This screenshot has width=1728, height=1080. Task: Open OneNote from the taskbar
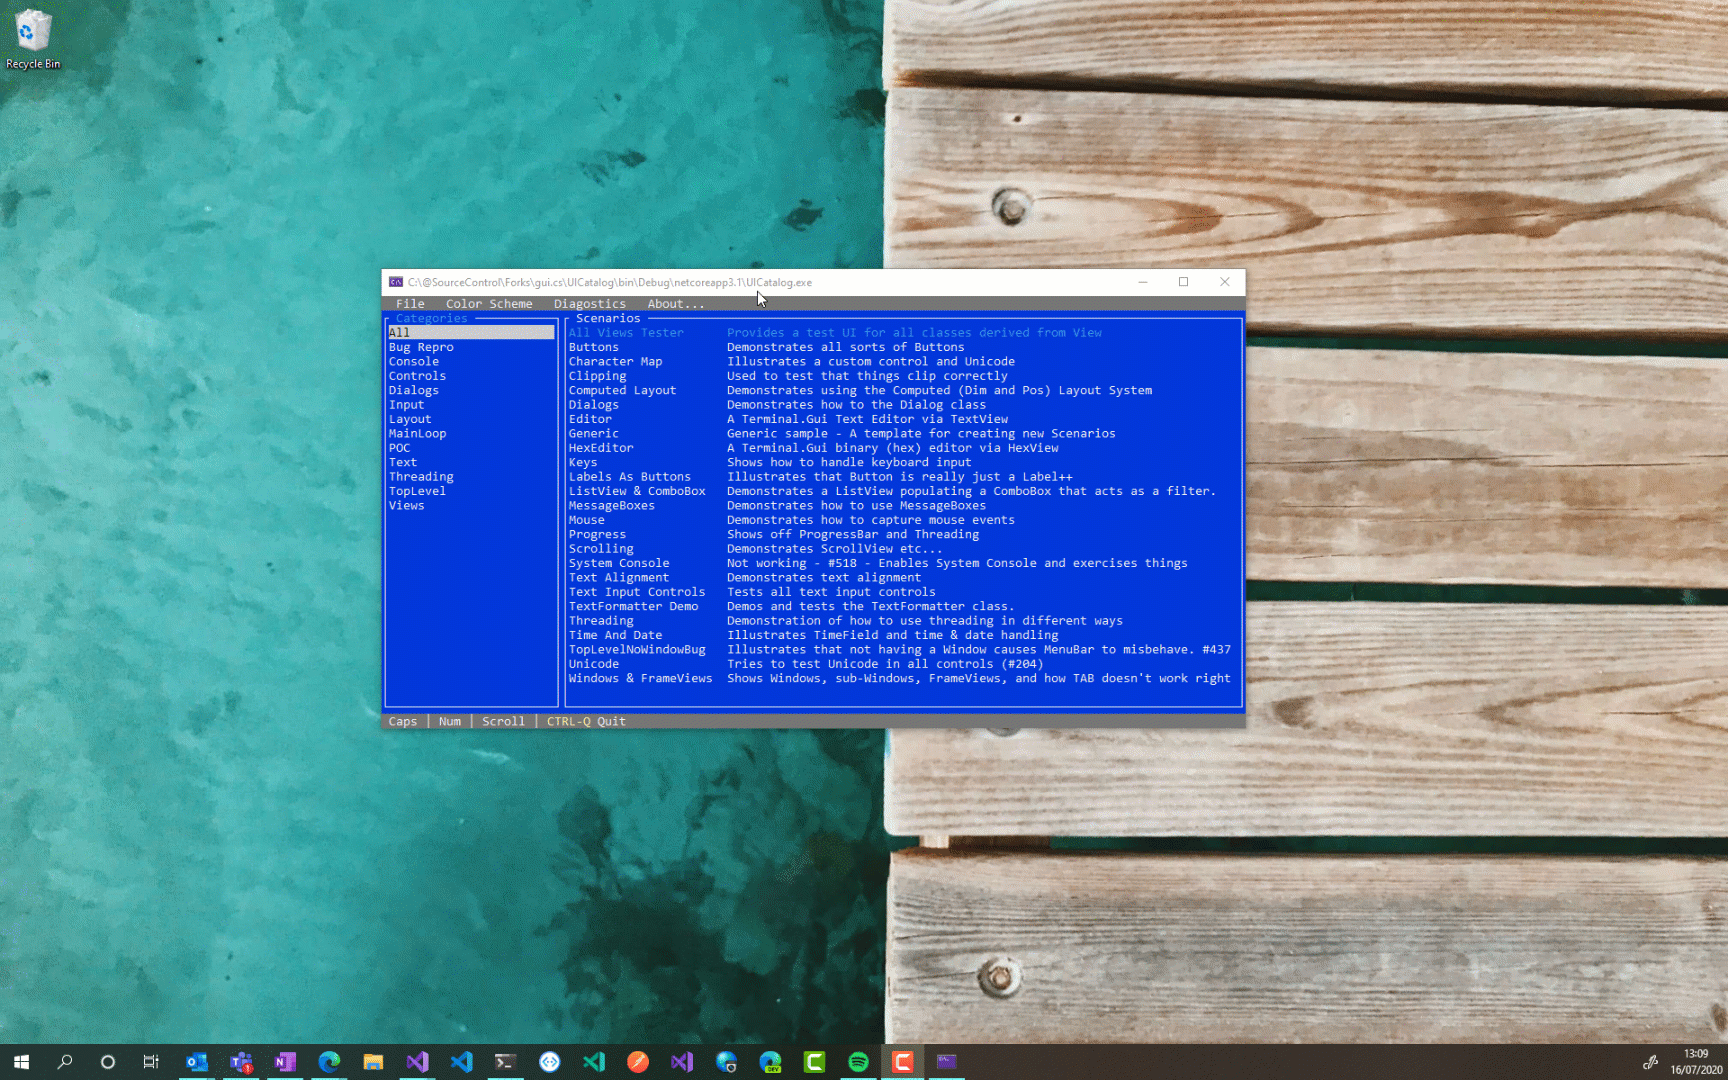point(285,1062)
